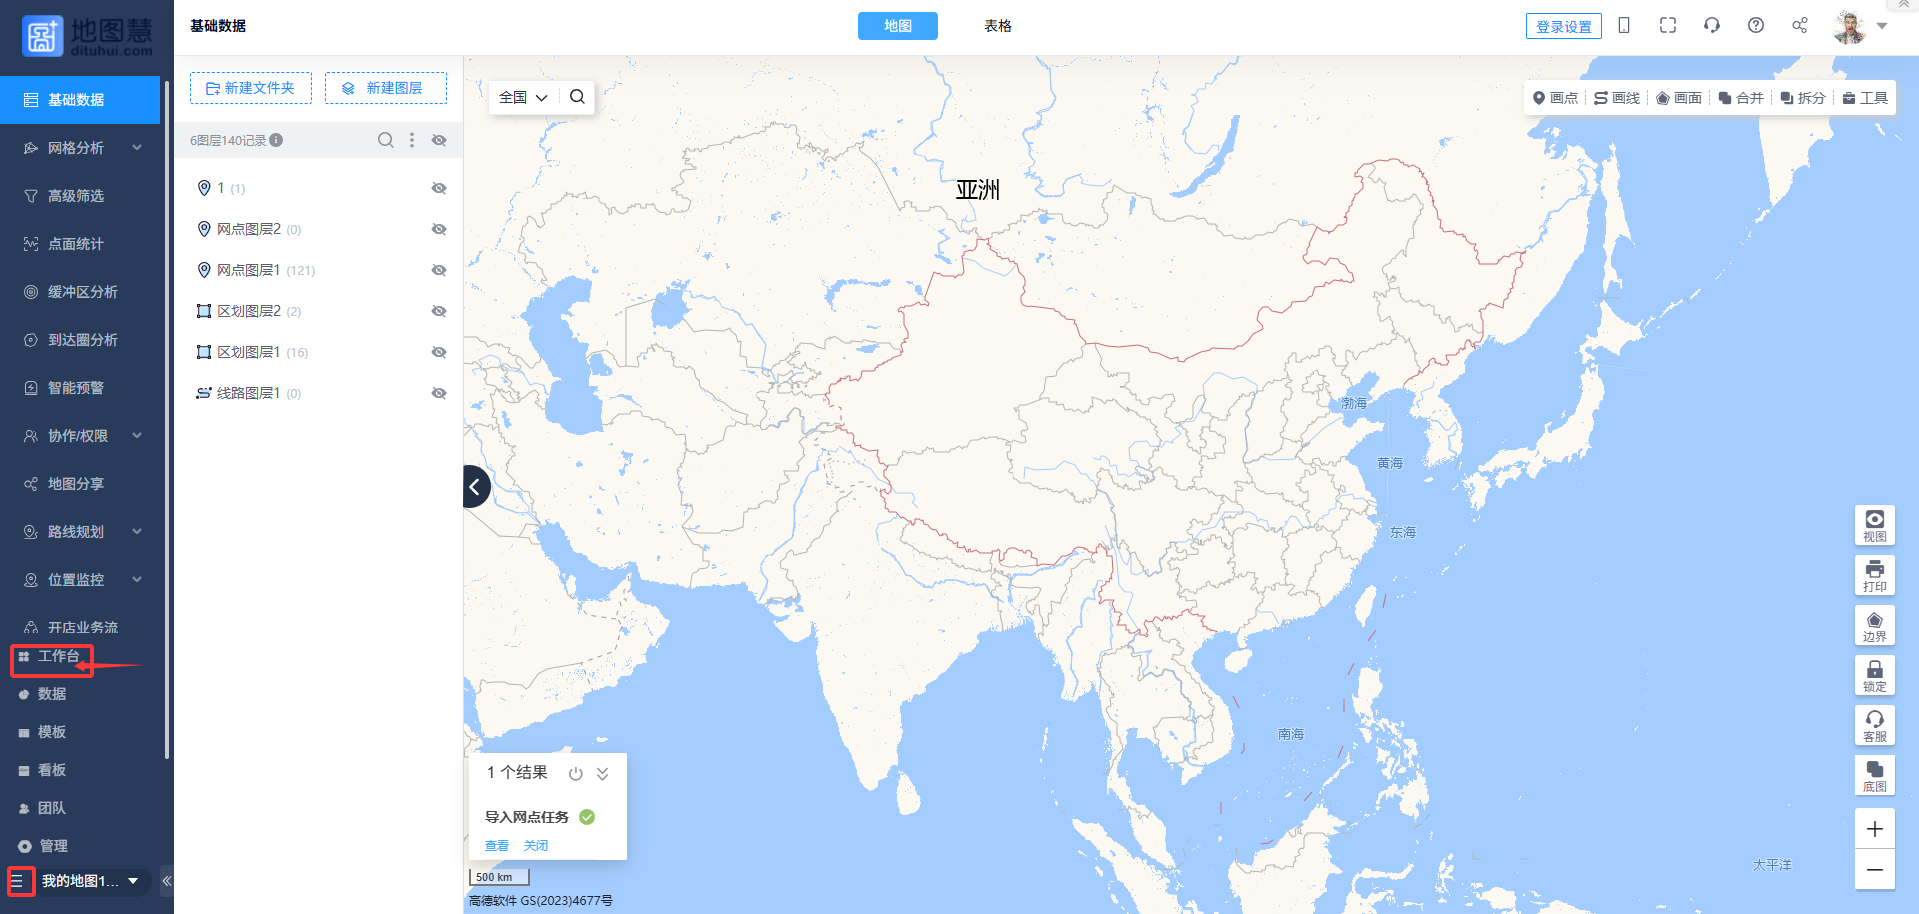Viewport: 1919px width, 914px height.
Task: Click the map search magnifier icon
Action: point(577,97)
